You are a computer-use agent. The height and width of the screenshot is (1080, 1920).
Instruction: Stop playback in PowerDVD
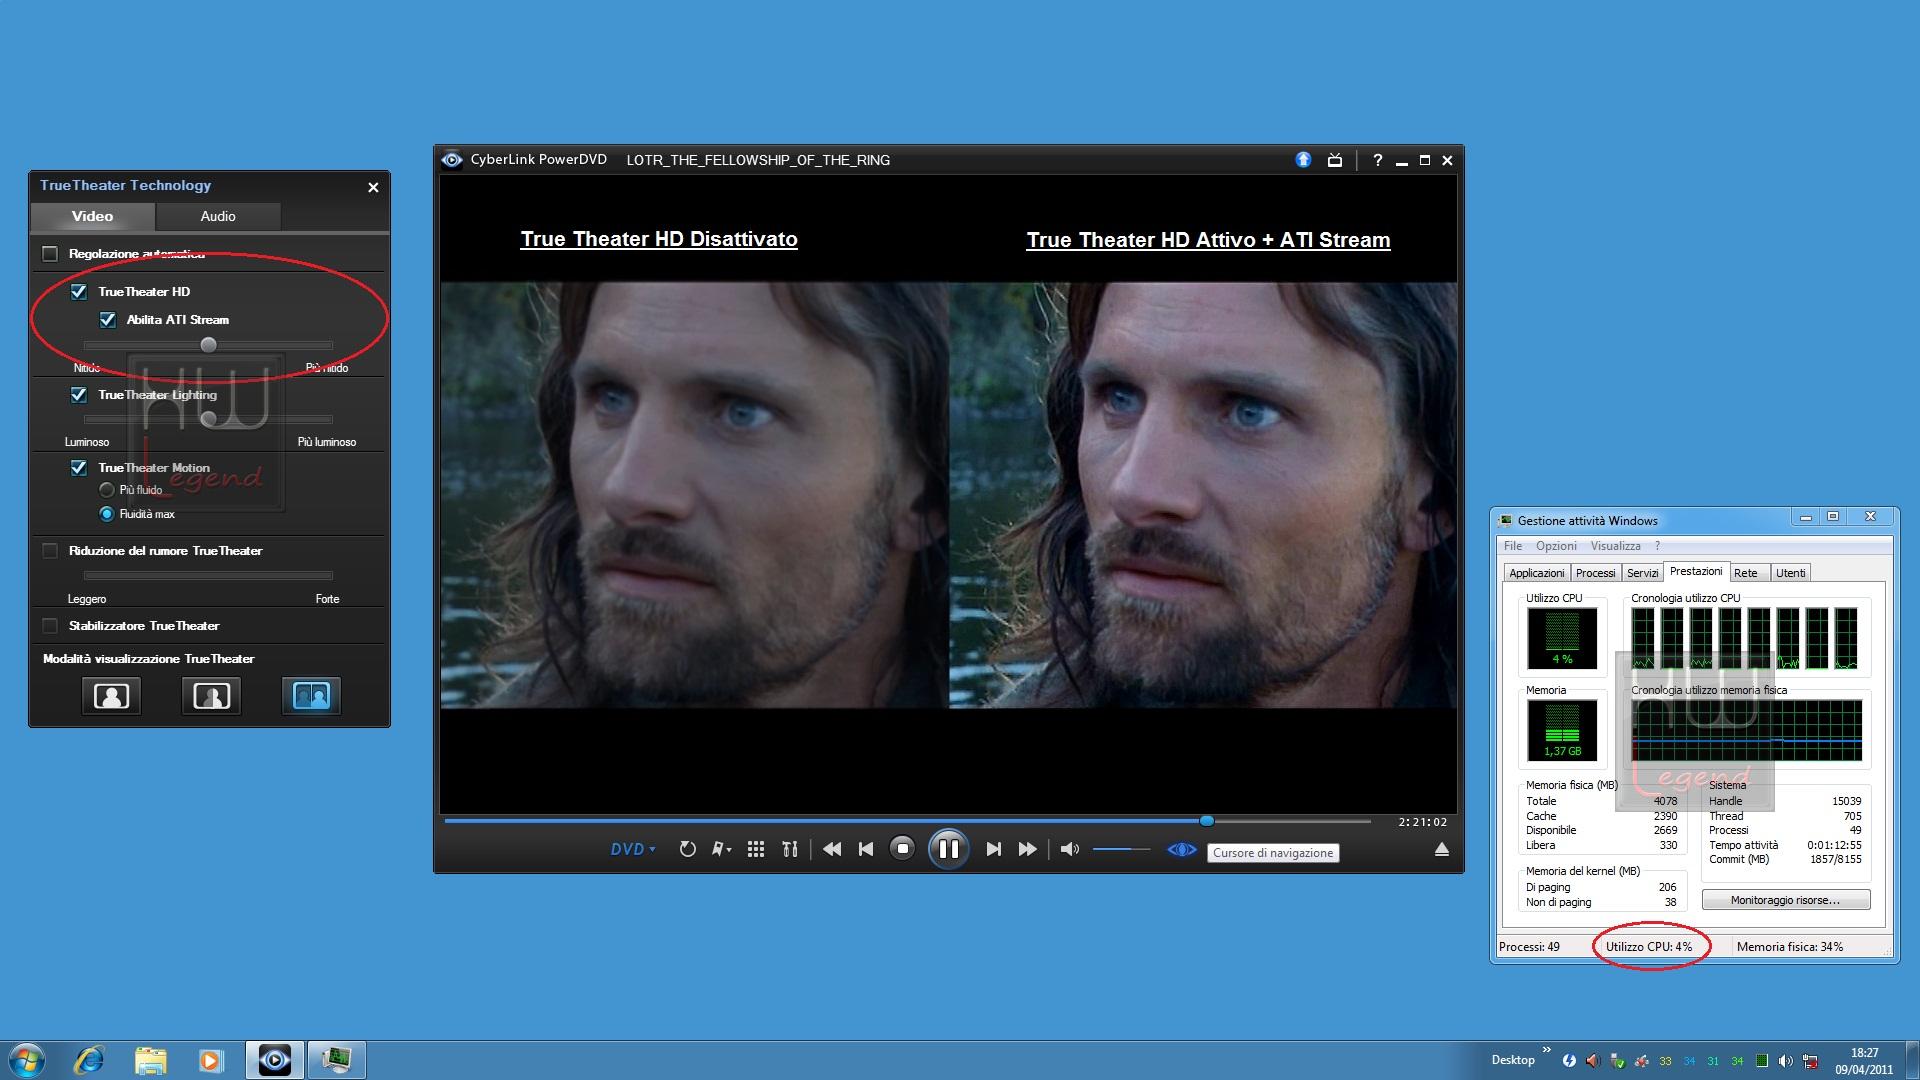pos(902,849)
